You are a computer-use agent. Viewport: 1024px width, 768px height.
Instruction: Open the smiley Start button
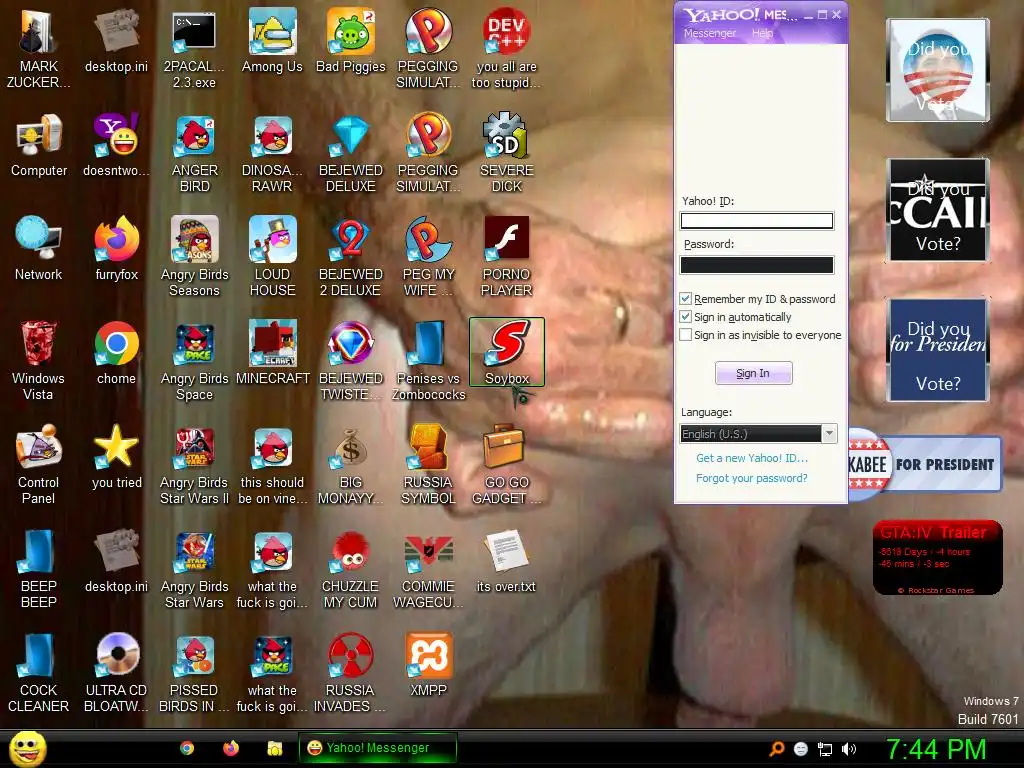click(28, 748)
